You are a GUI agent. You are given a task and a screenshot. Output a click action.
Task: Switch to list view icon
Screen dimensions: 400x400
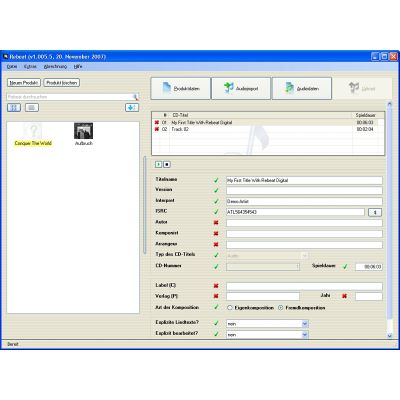point(32,107)
